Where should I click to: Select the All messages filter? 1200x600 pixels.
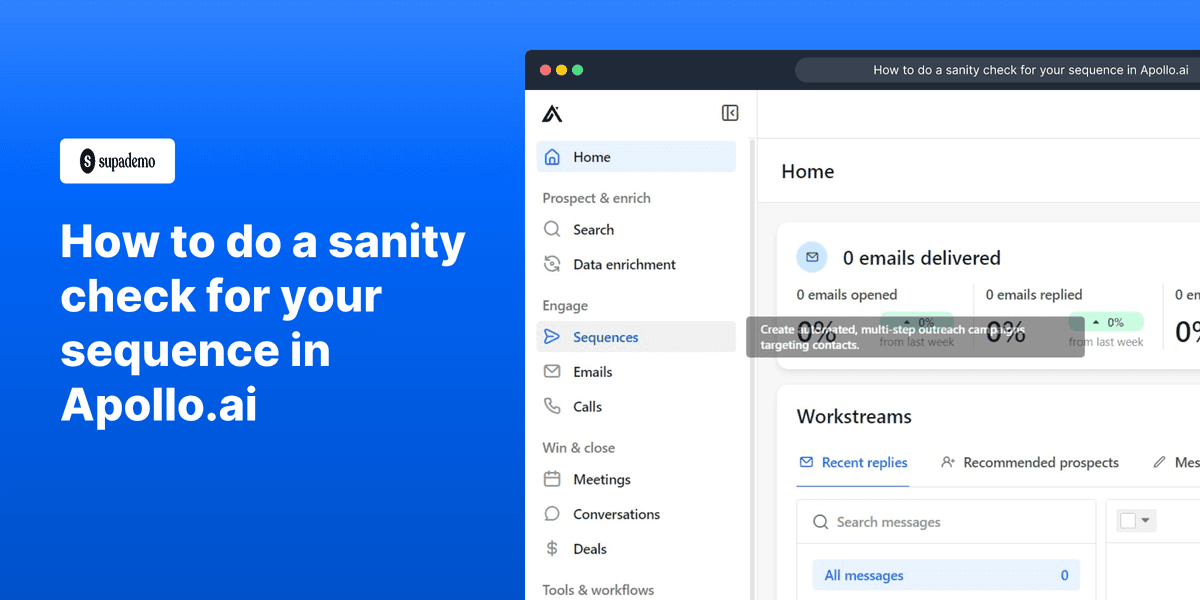pos(864,575)
